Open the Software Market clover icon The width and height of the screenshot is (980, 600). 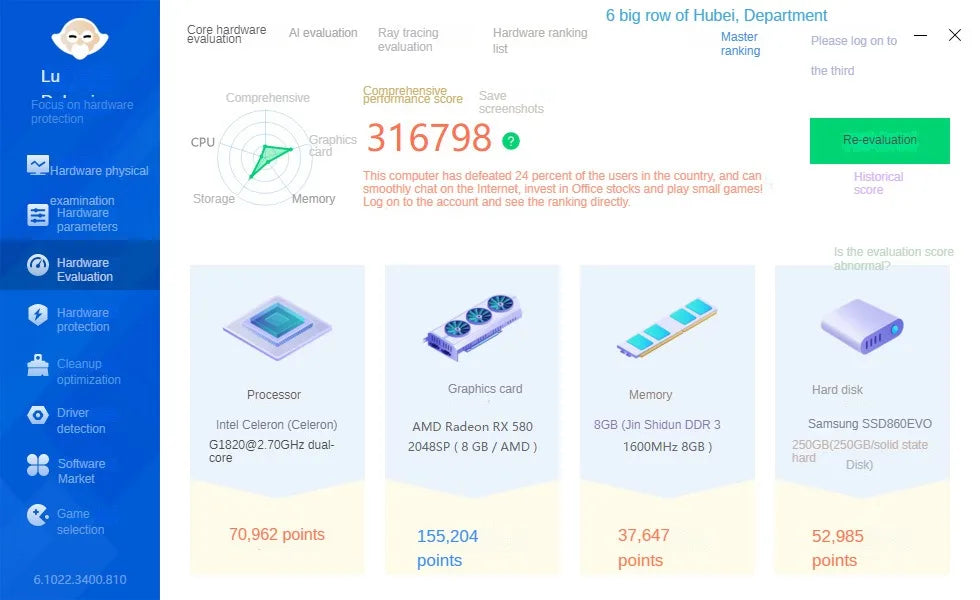(38, 465)
